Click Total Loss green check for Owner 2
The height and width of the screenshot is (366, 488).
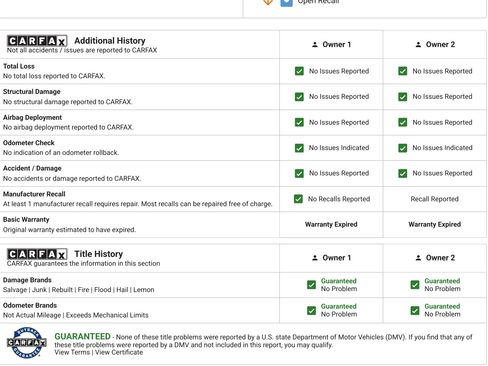coord(403,71)
